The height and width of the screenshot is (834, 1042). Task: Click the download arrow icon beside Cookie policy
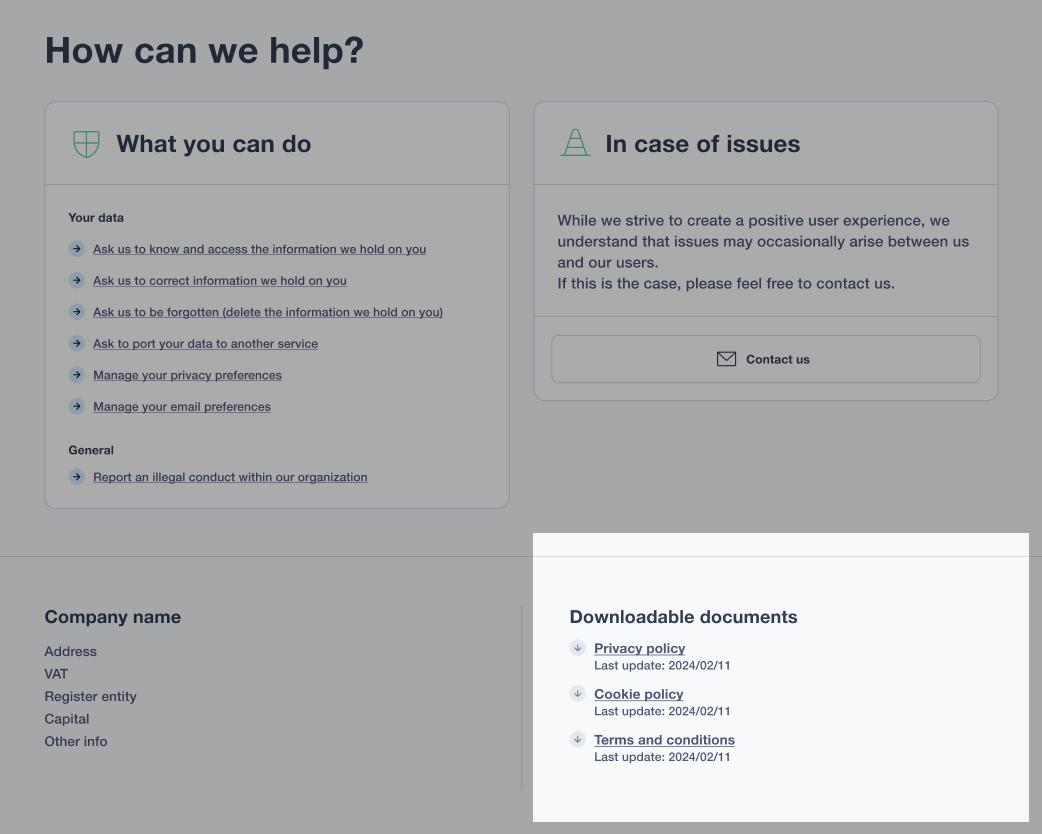pyautogui.click(x=577, y=694)
